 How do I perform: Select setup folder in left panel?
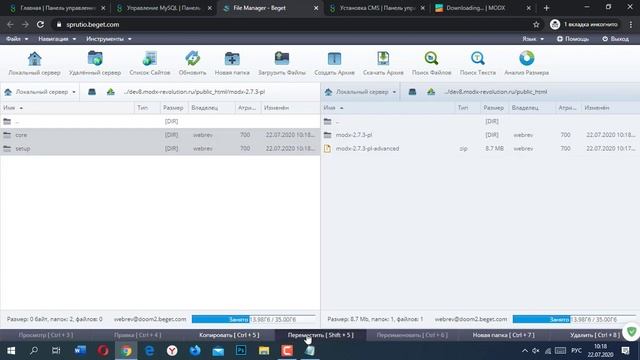pos(160,149)
